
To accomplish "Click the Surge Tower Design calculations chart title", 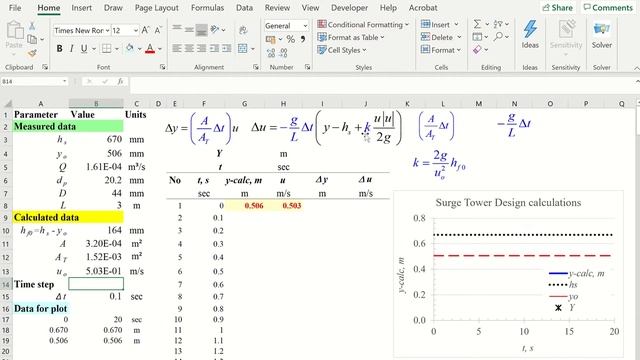I will [x=508, y=202].
